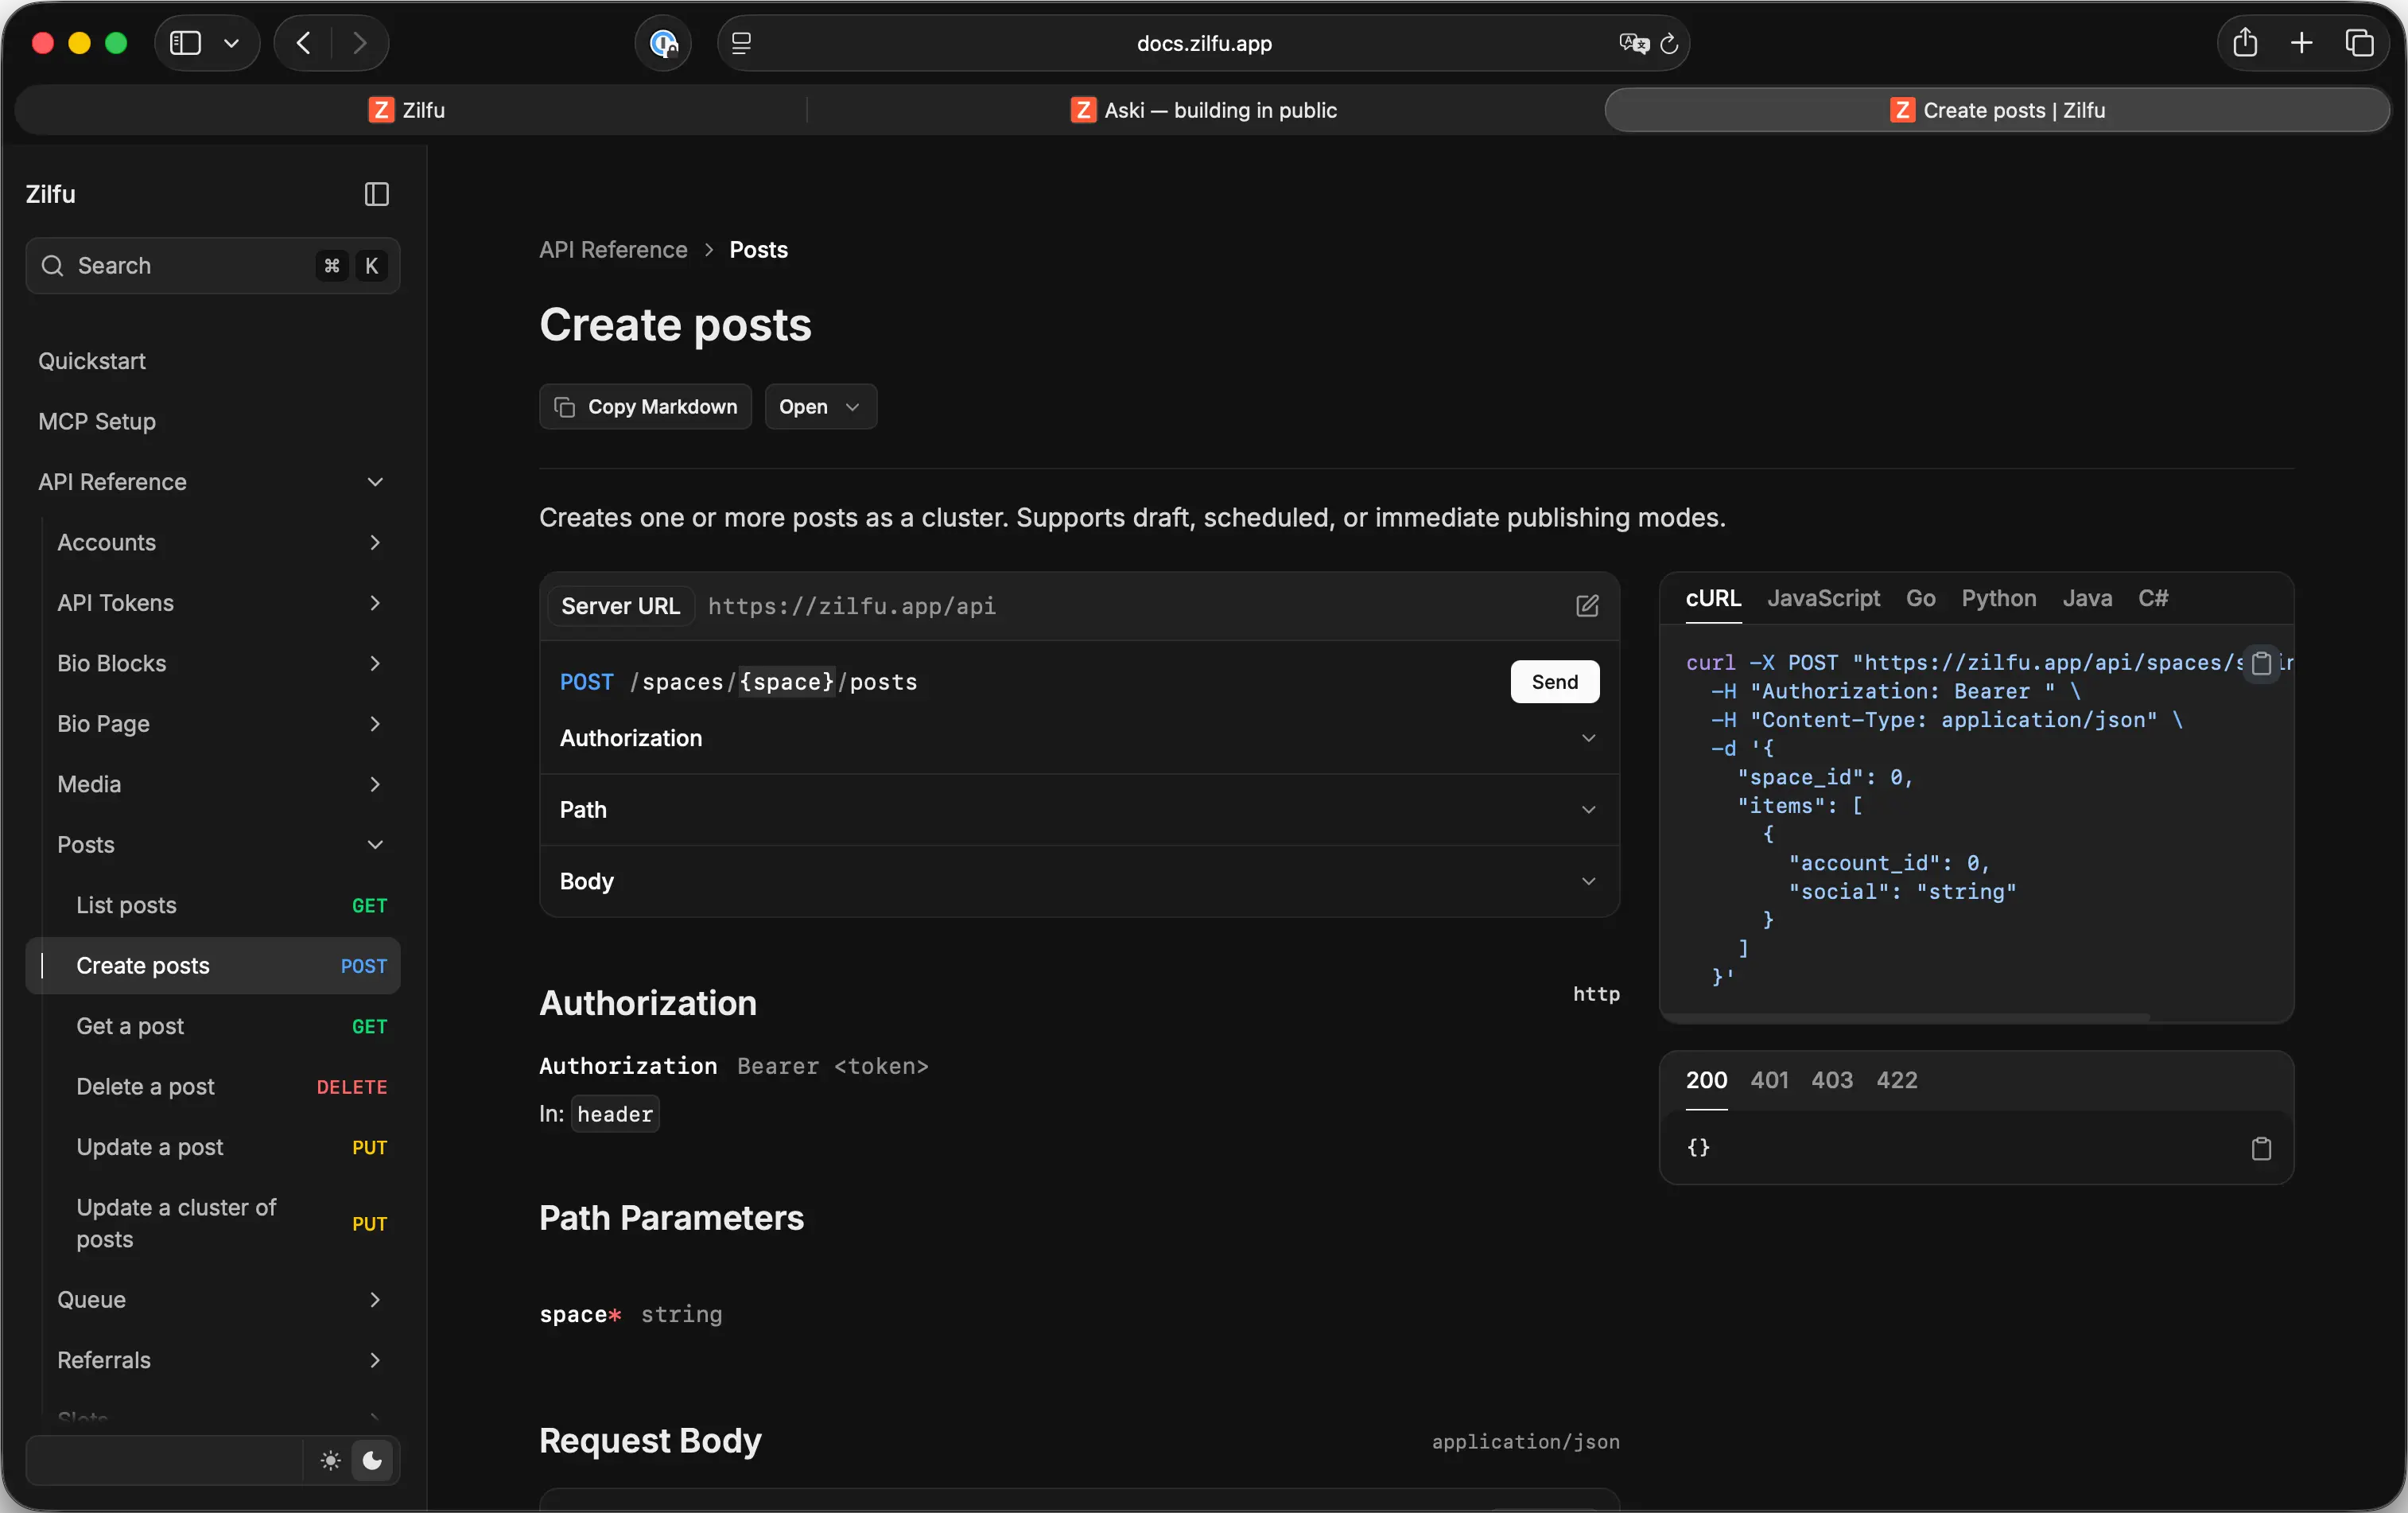Collapse the Posts section chevron
2408x1513 pixels.
(375, 845)
